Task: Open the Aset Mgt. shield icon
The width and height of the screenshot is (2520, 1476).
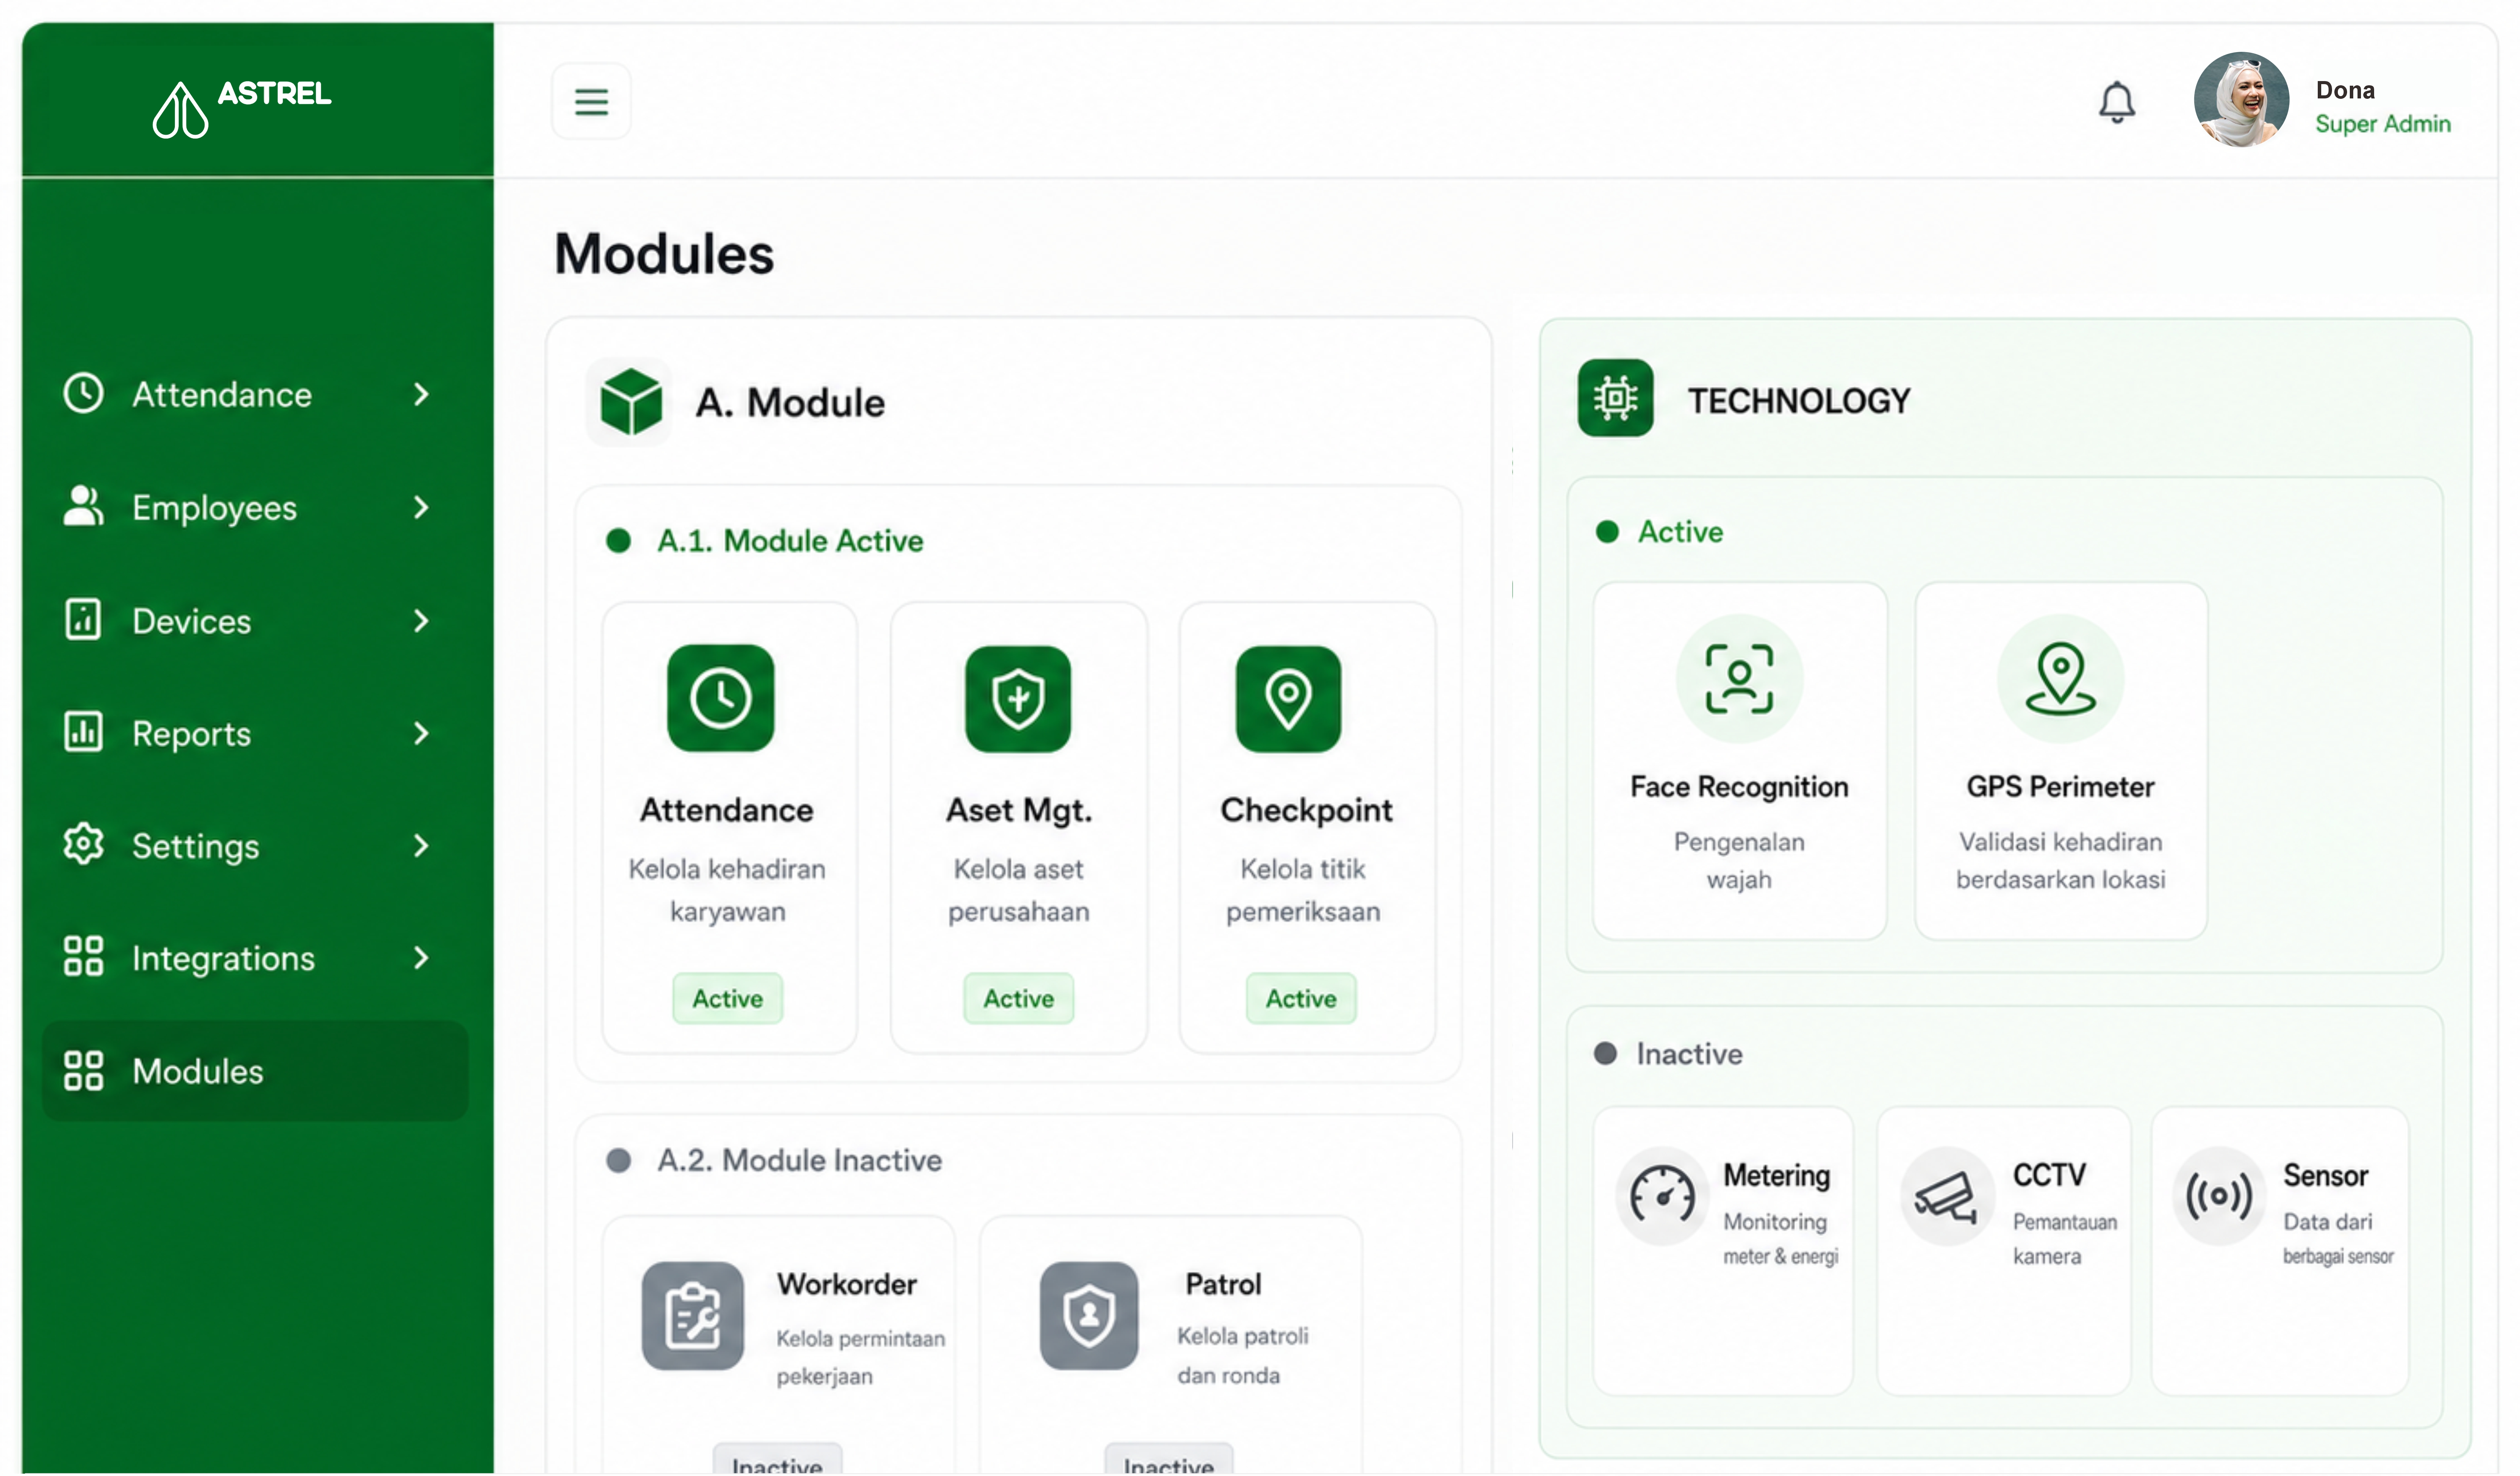Action: (1018, 698)
